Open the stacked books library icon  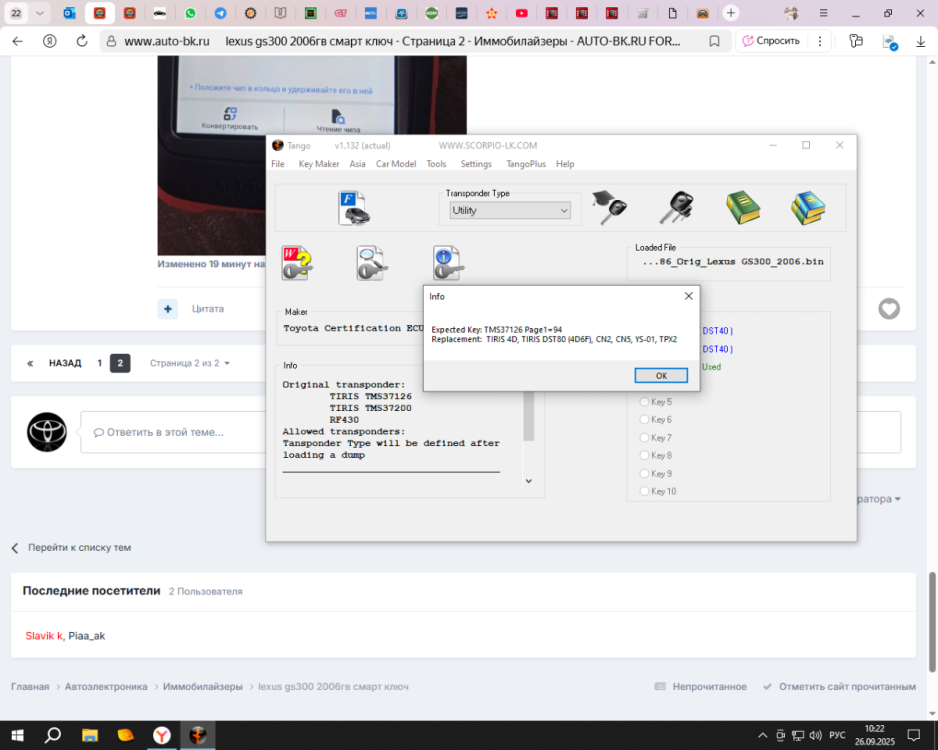tap(808, 208)
